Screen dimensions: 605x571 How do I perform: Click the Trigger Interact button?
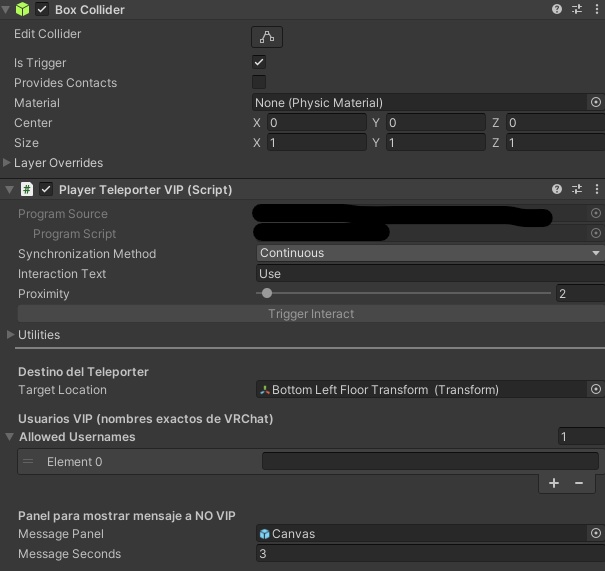(x=311, y=314)
